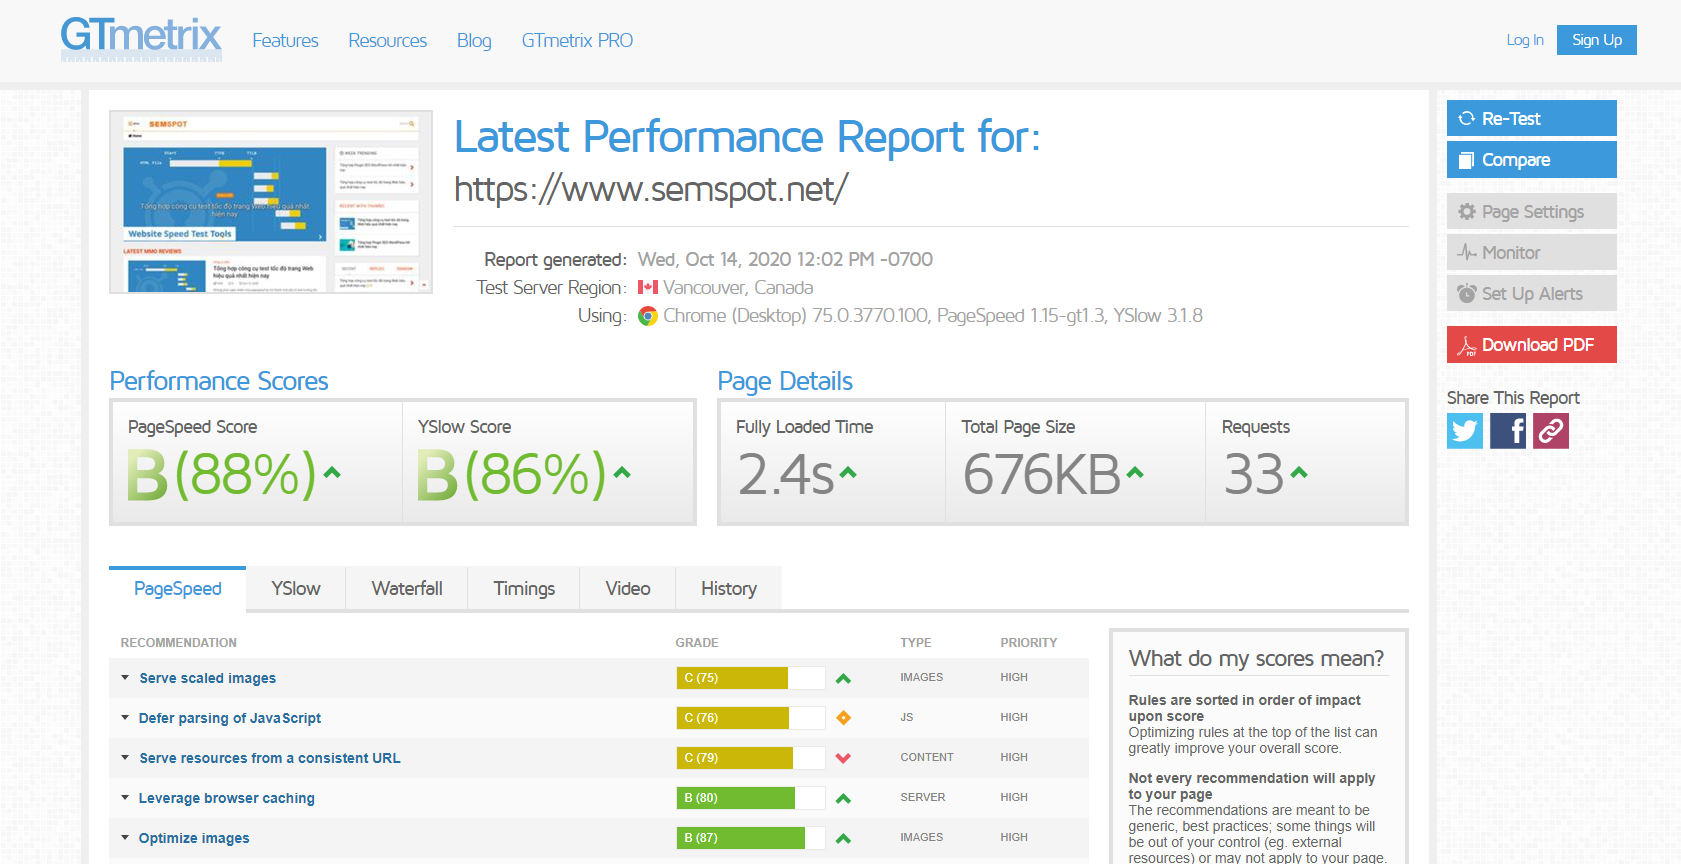Click arrow next to Fully Loaded Time value
1681x864 pixels.
pos(848,473)
